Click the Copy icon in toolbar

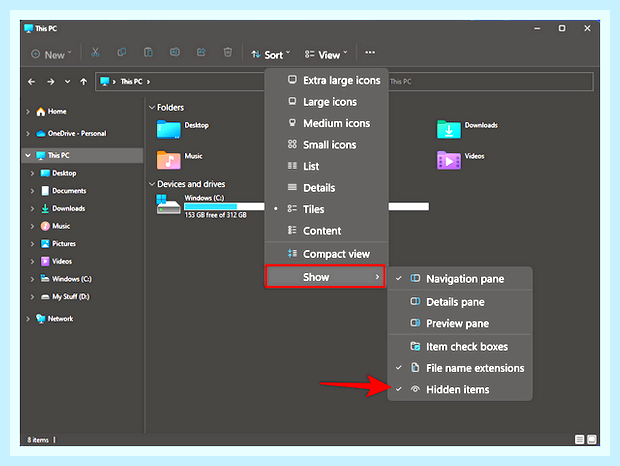122,52
